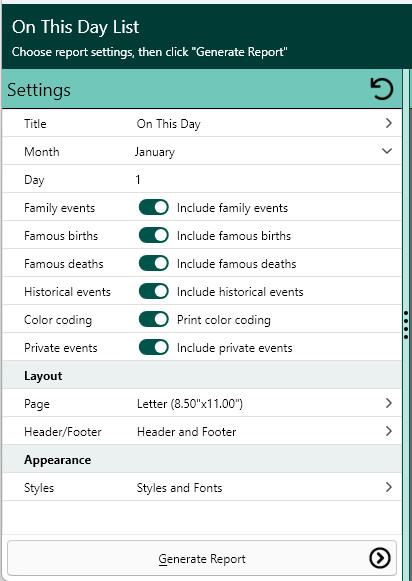Click the Include historical events label

(240, 292)
